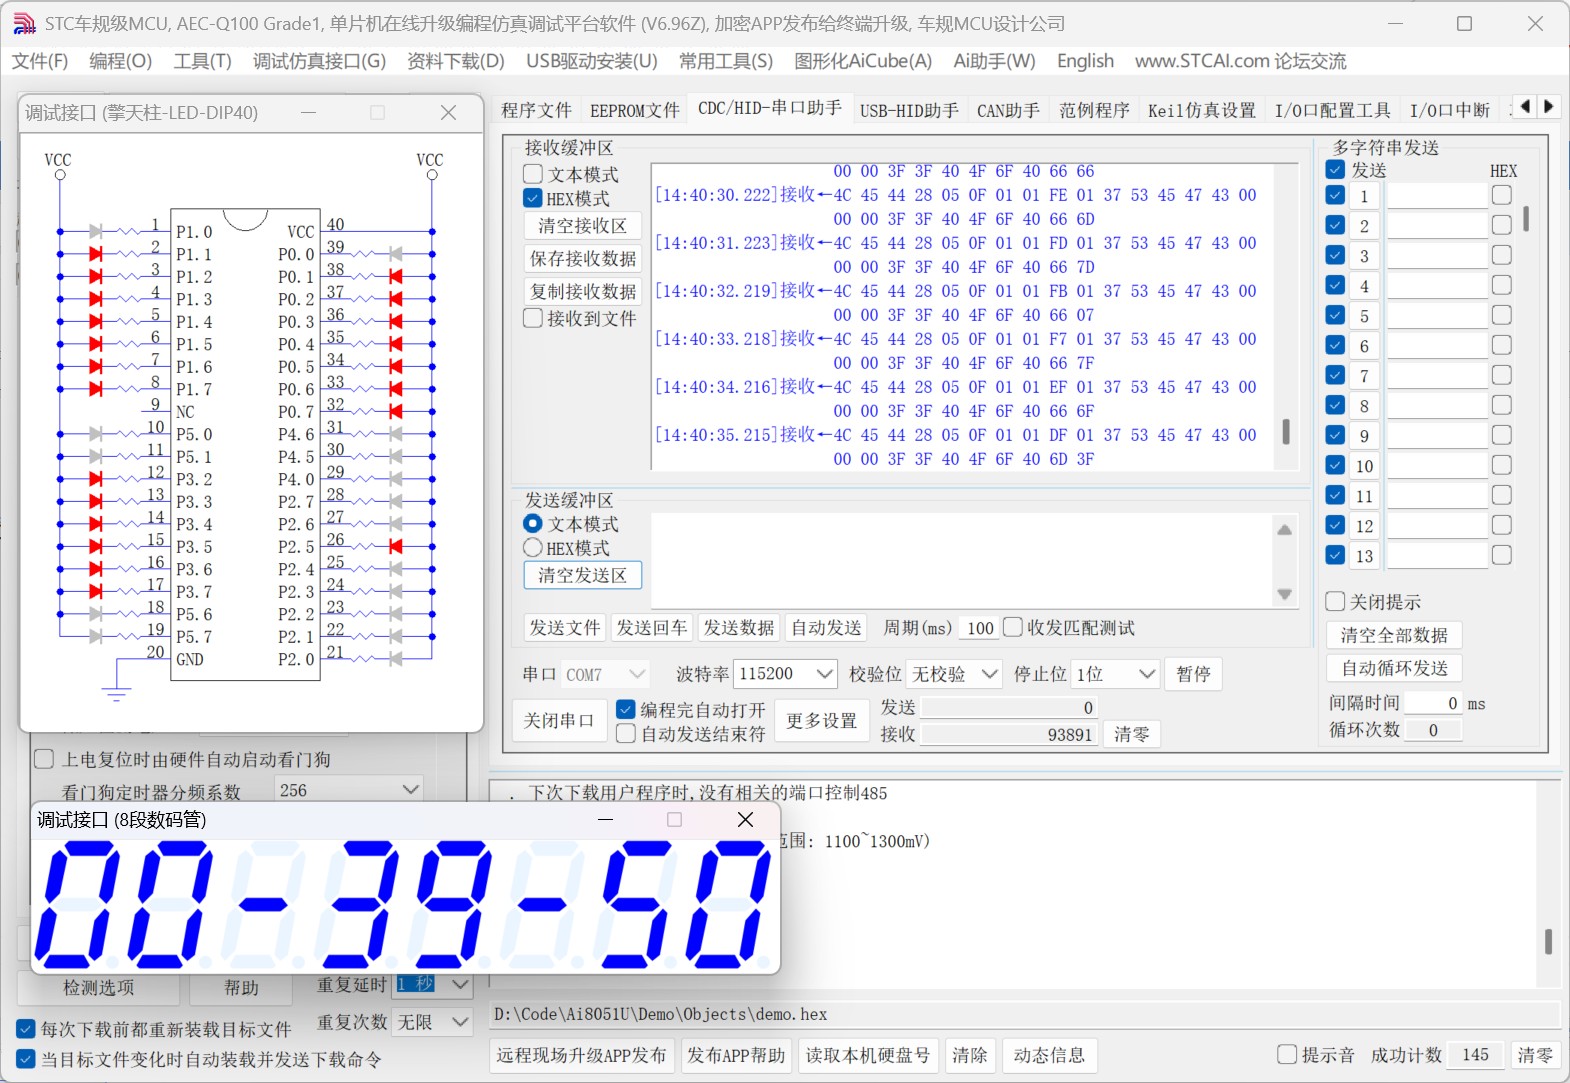
Task: Enable 文本模式 checkbox in the receive buffer
Action: [533, 174]
